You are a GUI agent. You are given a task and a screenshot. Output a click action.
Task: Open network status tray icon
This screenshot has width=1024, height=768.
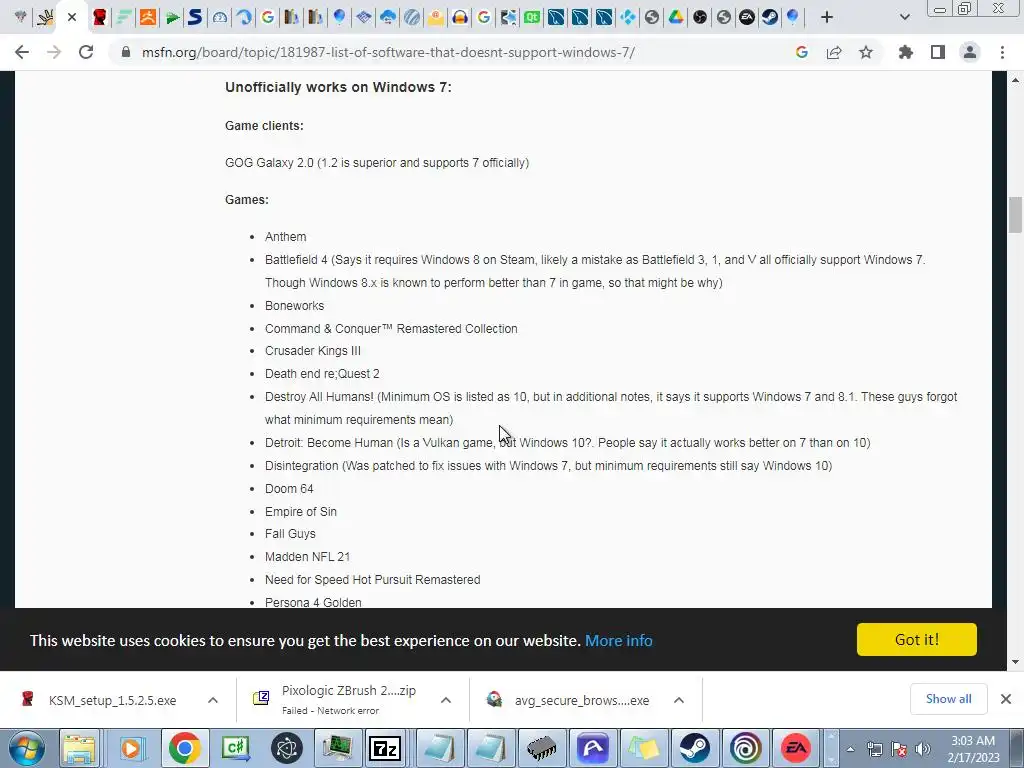[x=874, y=749]
